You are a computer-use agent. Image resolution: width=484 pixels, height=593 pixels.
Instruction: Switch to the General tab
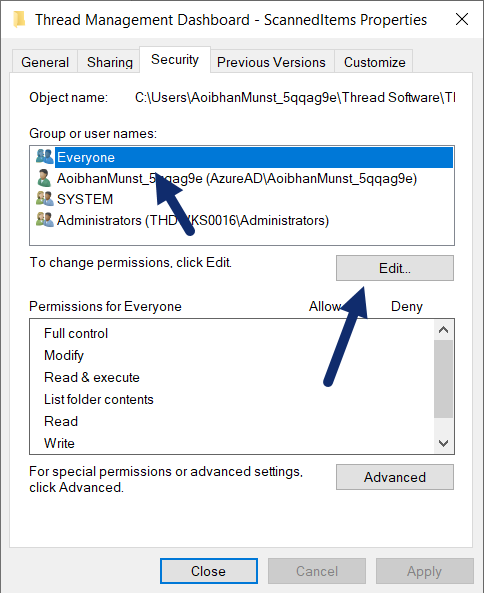45,62
